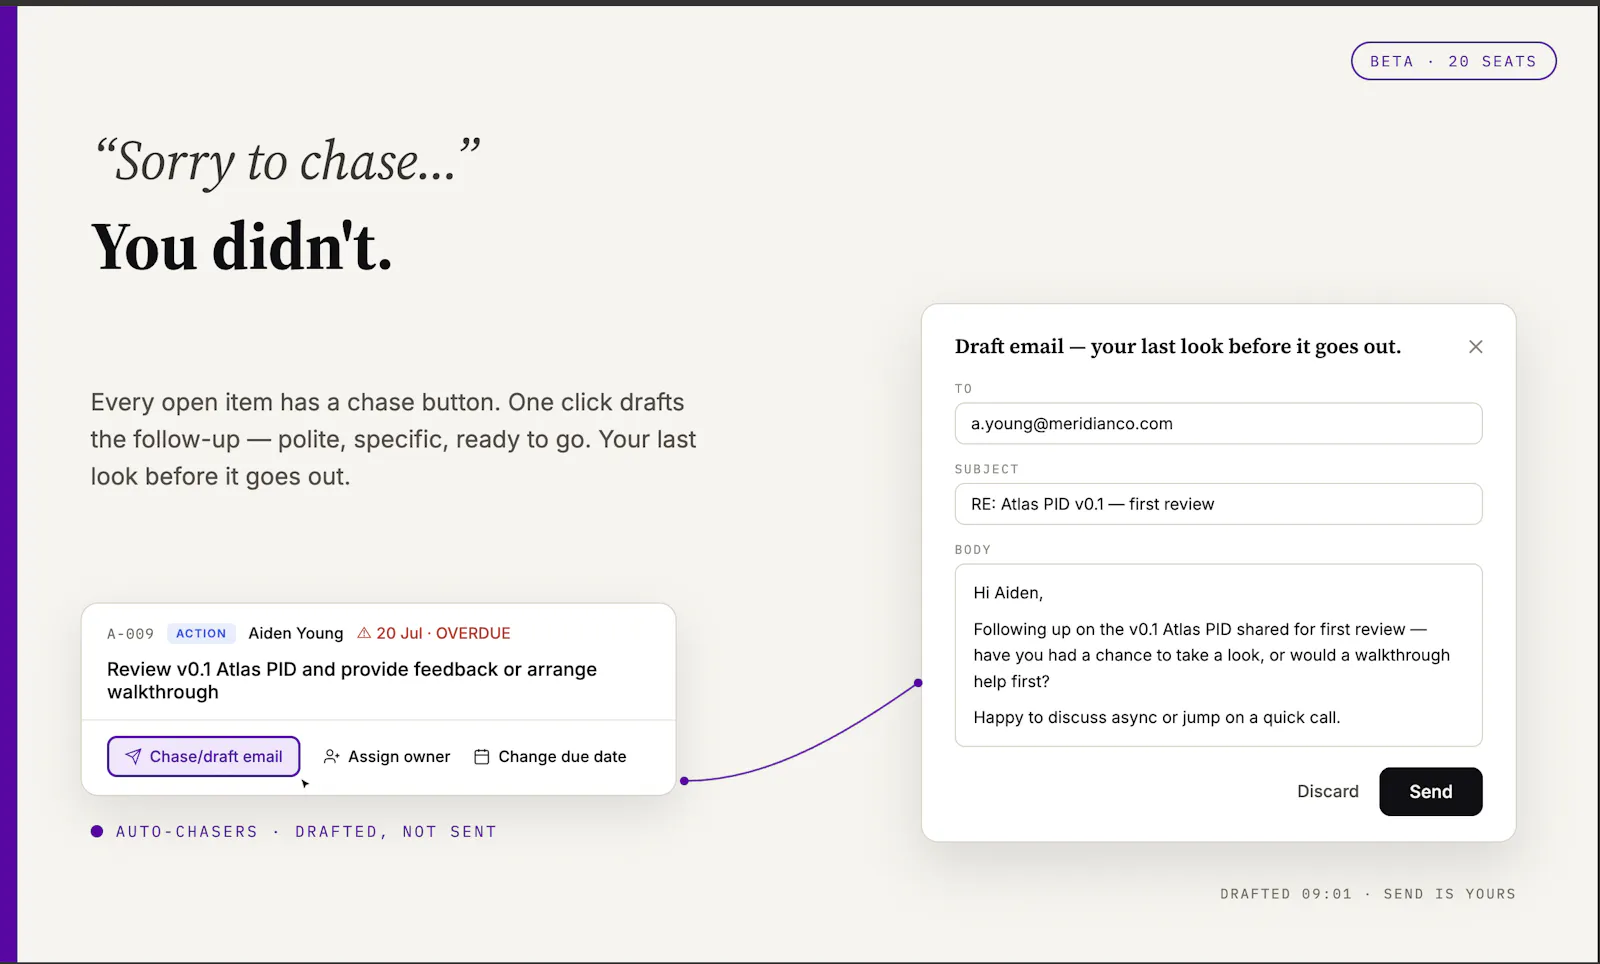Click the overdue warning triangle icon
Viewport: 1600px width, 964px height.
point(364,633)
